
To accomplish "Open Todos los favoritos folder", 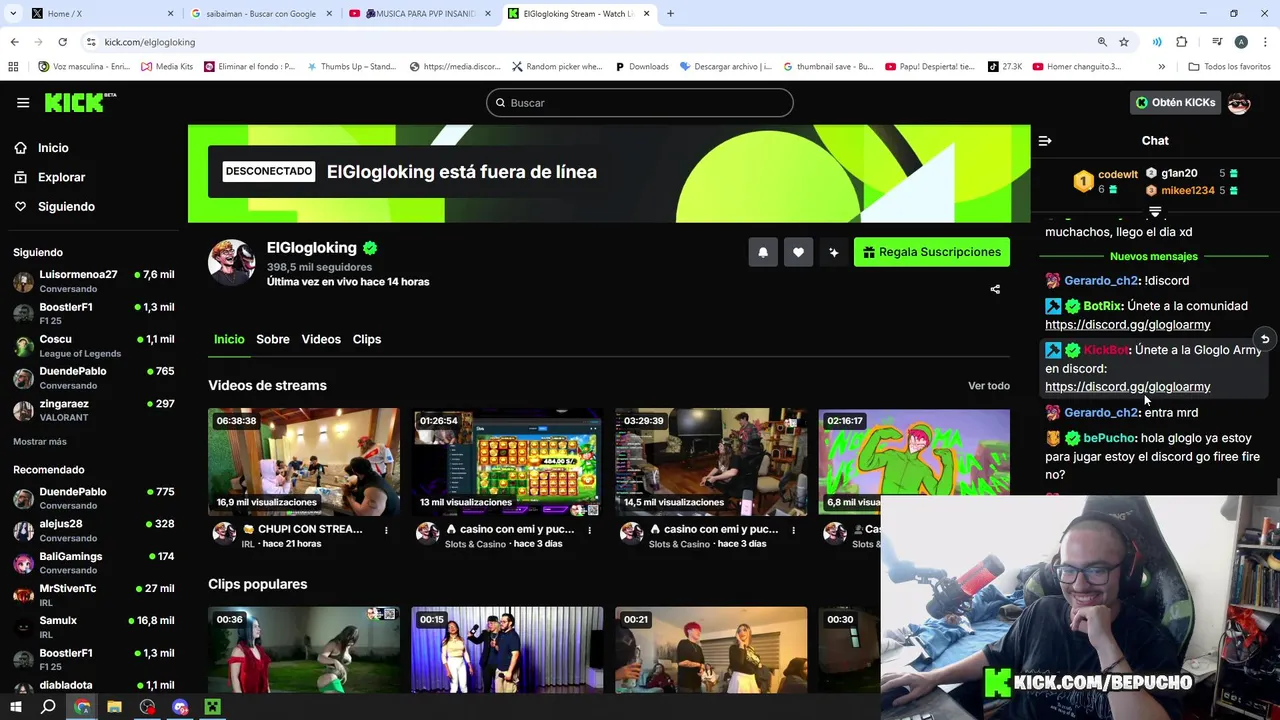I will coord(1229,67).
